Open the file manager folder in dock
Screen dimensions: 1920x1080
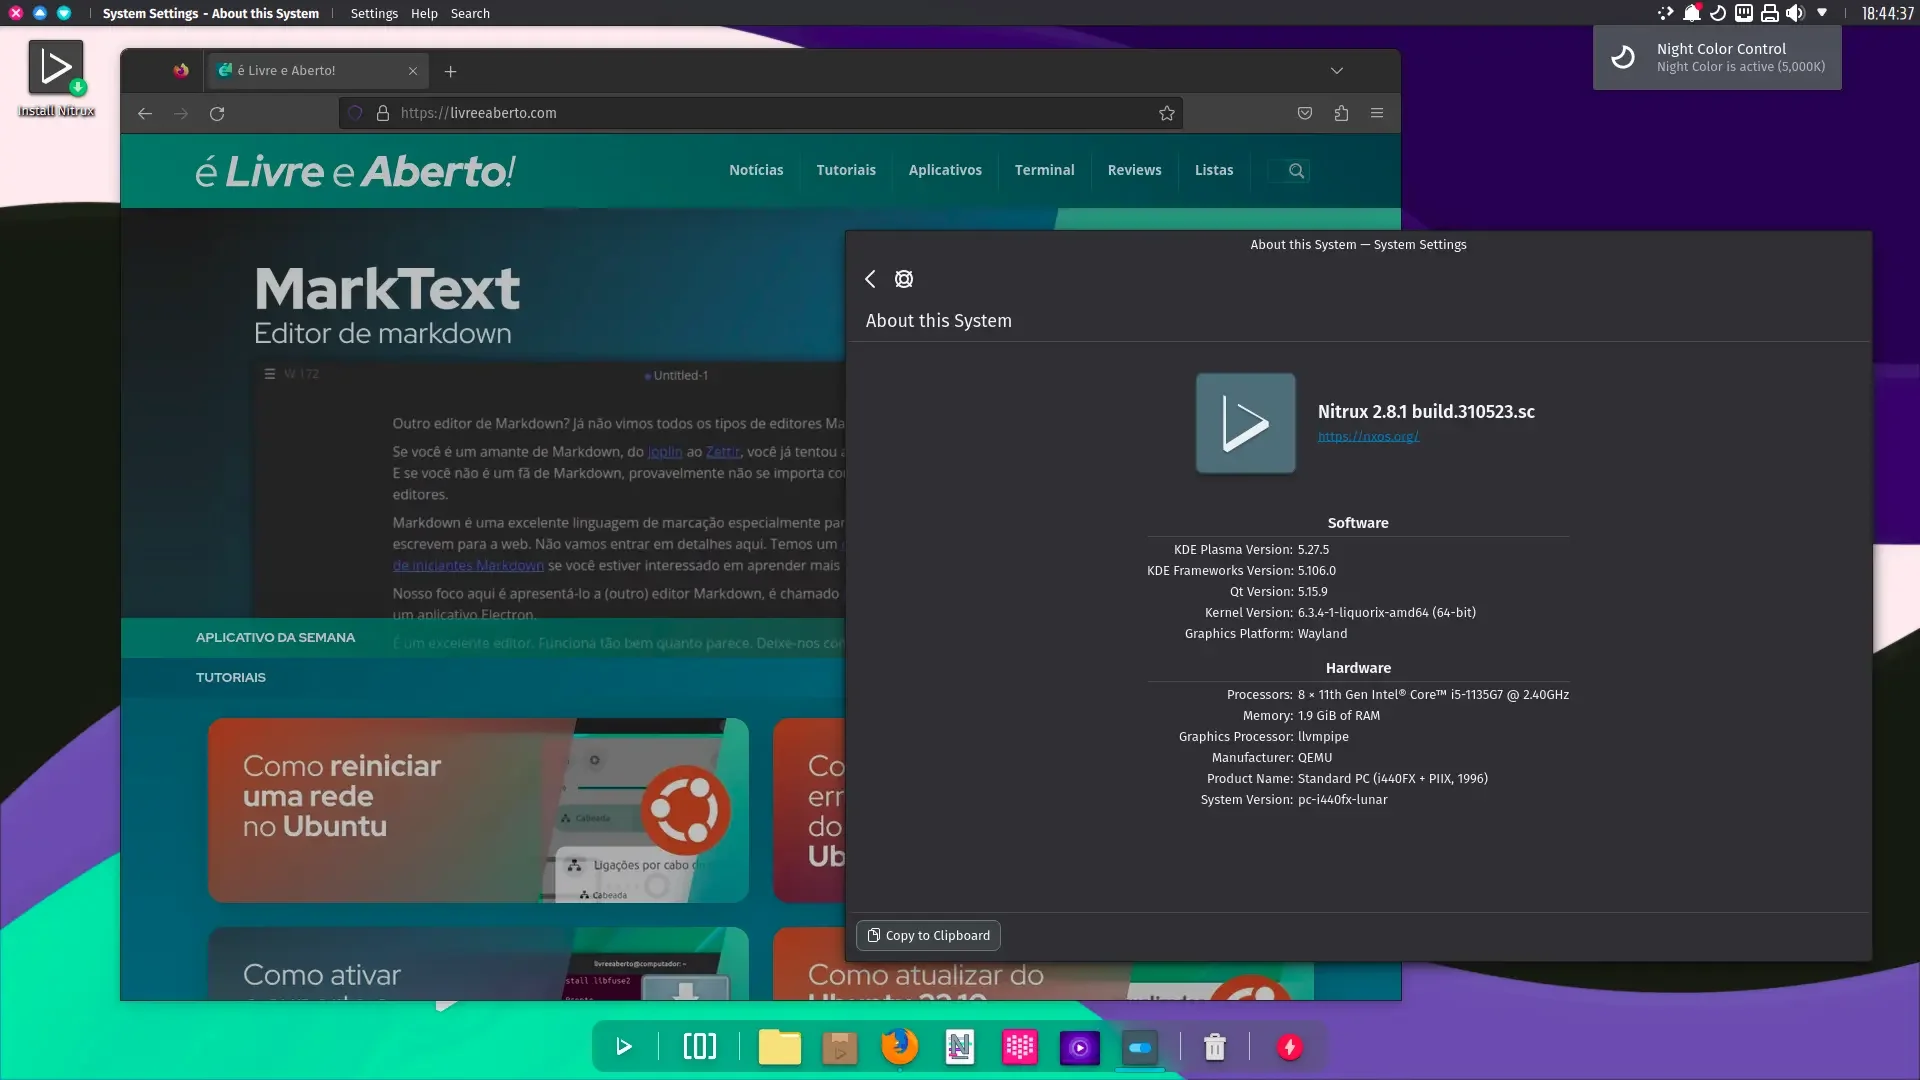[779, 1047]
